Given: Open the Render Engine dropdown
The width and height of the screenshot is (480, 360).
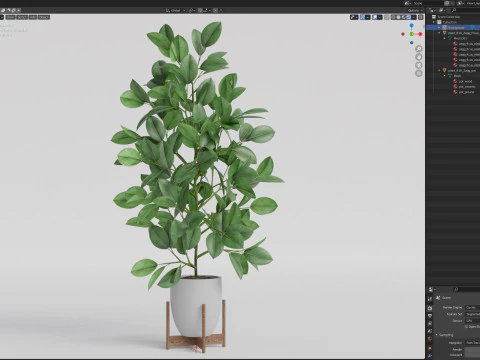Looking at the screenshot, I should [472, 307].
